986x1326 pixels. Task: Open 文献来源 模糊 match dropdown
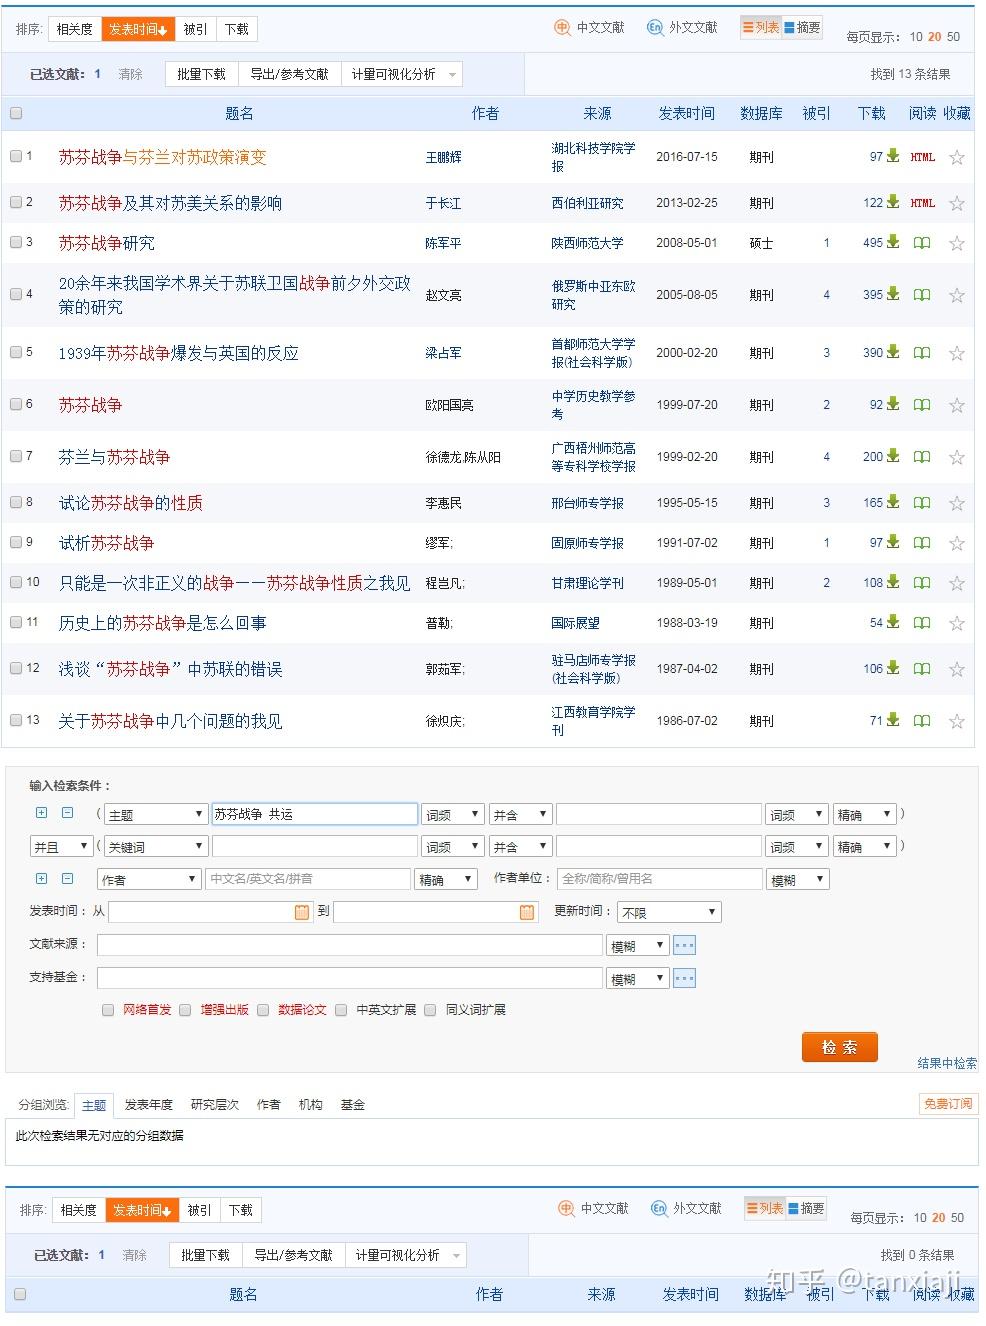click(x=638, y=946)
